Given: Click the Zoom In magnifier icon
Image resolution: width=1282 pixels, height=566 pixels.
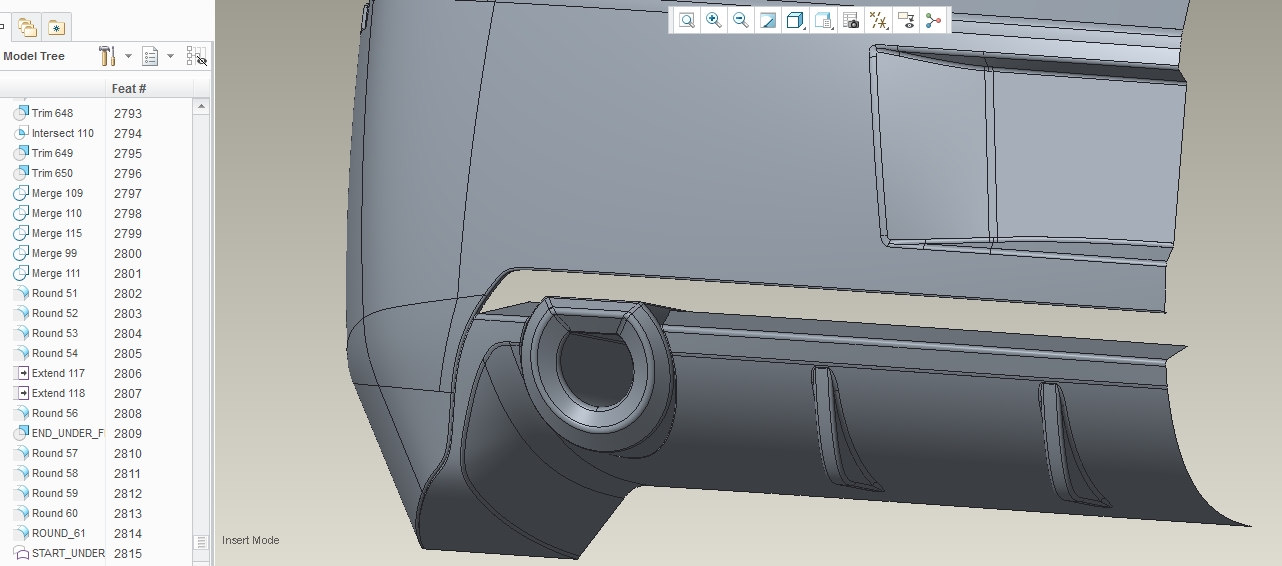Looking at the screenshot, I should coord(714,20).
